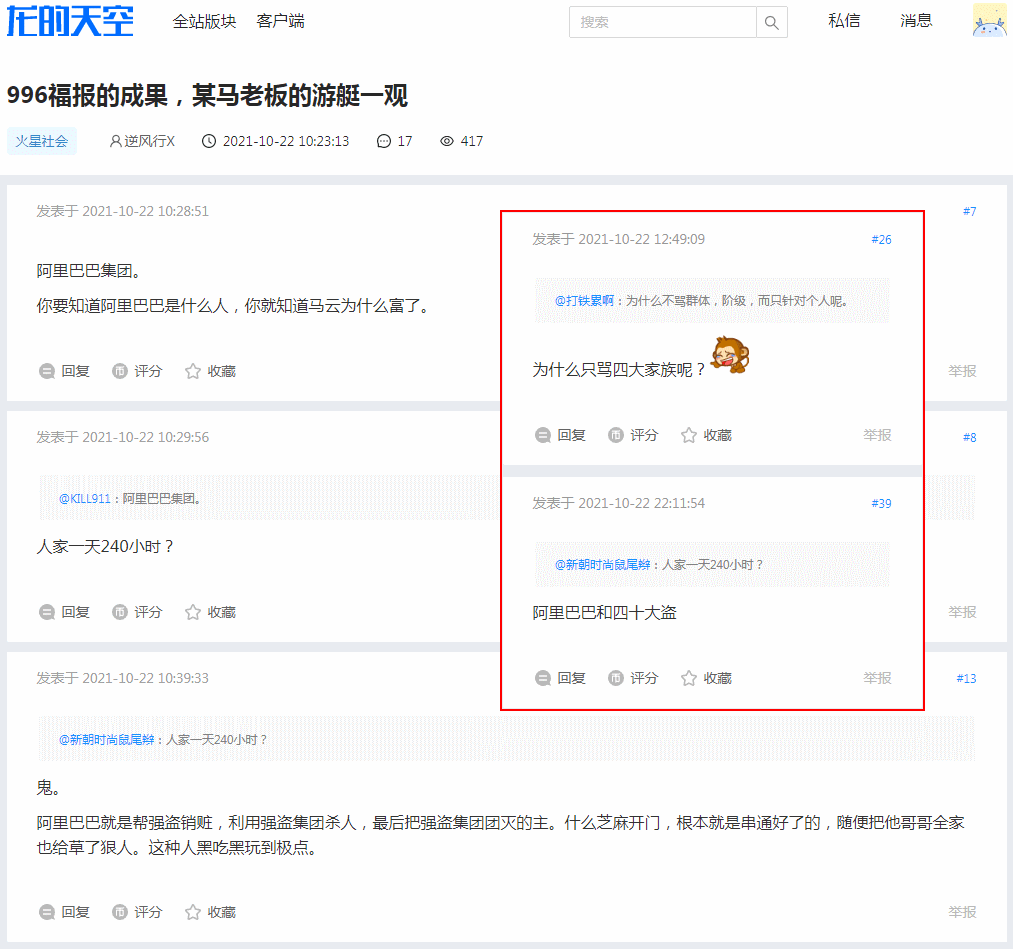Open post number #26 link
The height and width of the screenshot is (949, 1013).
tap(881, 240)
